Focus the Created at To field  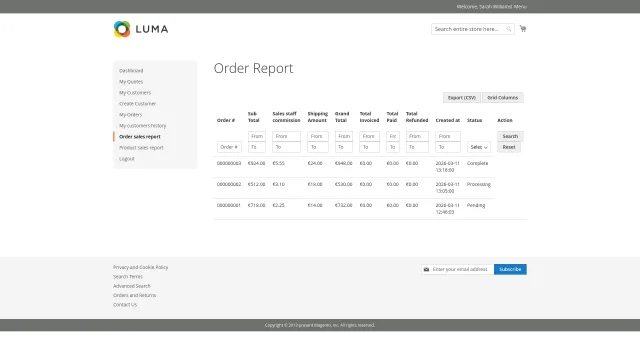coord(448,147)
